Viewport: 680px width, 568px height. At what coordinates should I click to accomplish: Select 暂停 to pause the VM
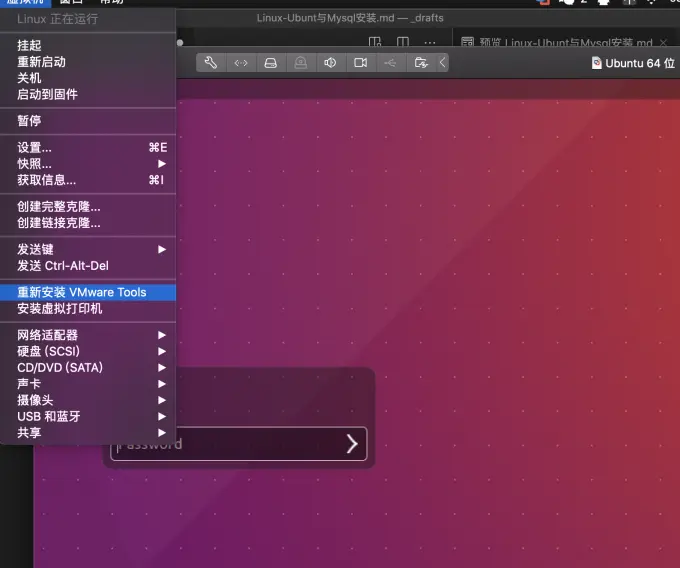click(88, 121)
